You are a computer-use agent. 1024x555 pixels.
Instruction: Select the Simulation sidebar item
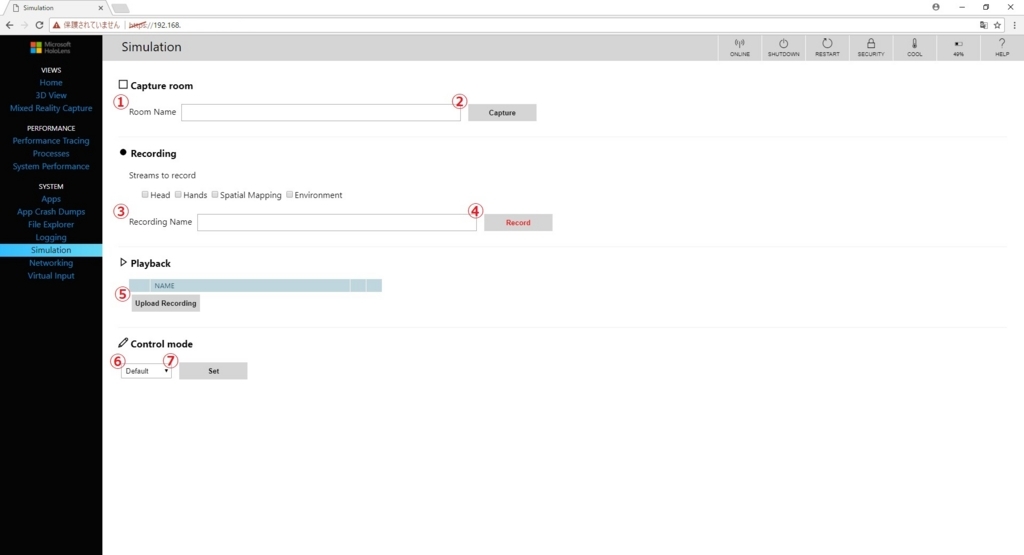tap(51, 250)
